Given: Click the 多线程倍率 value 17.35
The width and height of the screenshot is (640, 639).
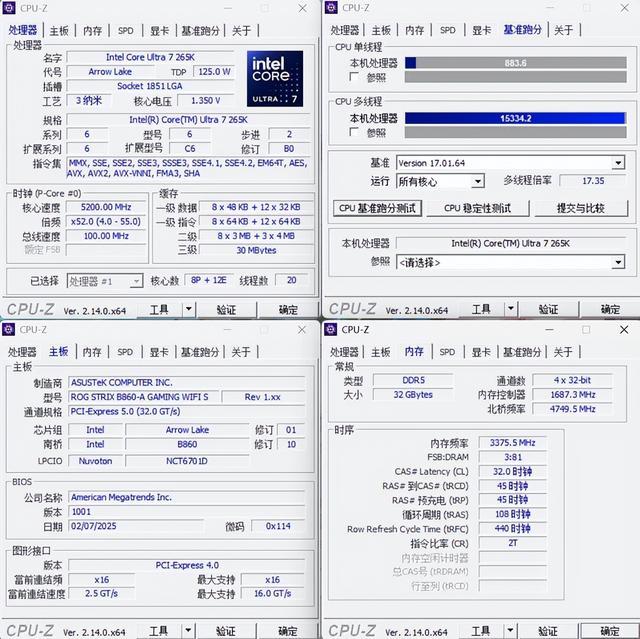Looking at the screenshot, I should [x=593, y=181].
